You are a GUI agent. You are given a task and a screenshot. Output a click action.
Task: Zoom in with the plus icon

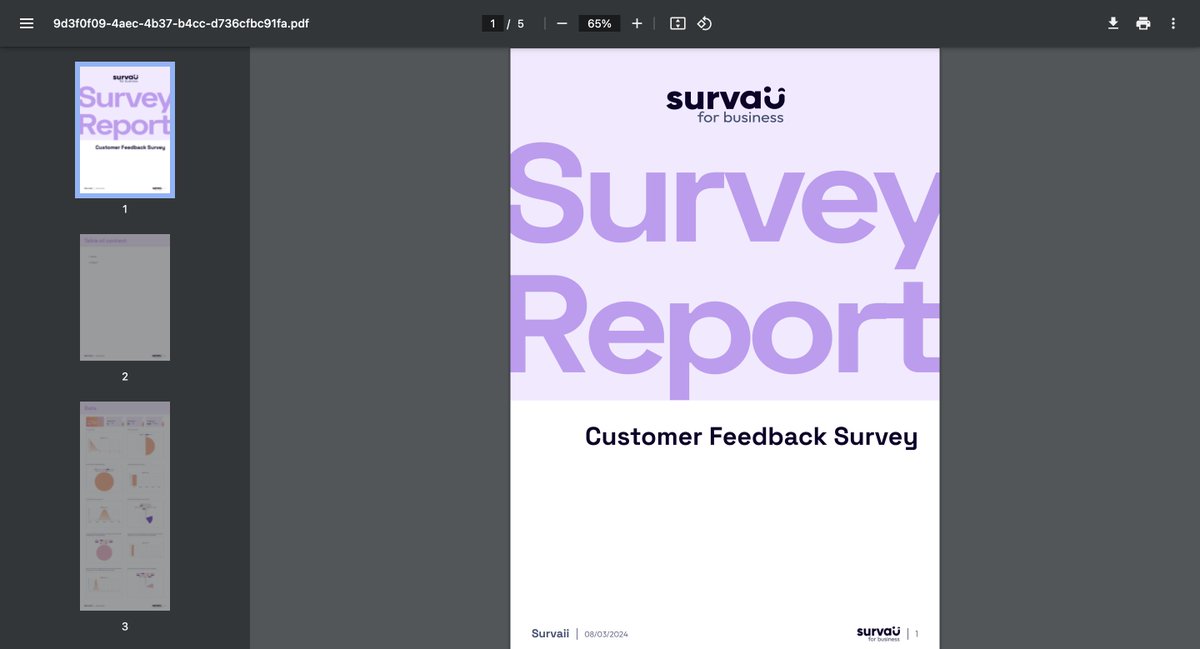click(637, 23)
